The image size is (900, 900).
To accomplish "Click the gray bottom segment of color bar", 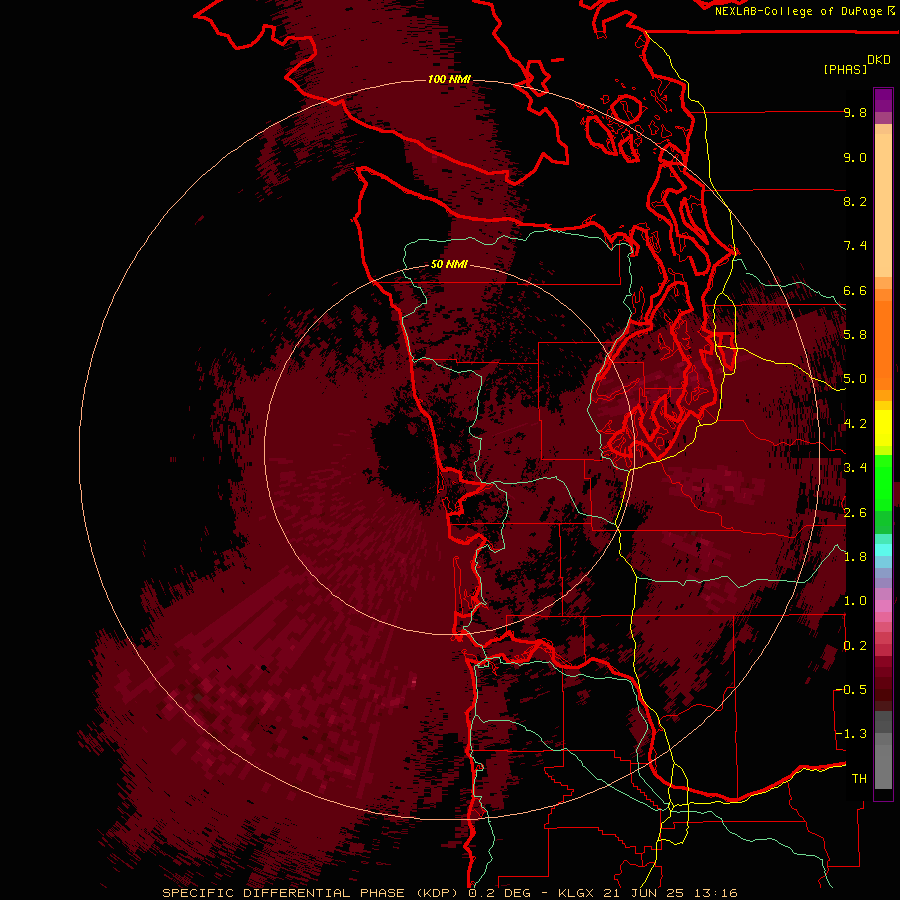I will (x=883, y=763).
